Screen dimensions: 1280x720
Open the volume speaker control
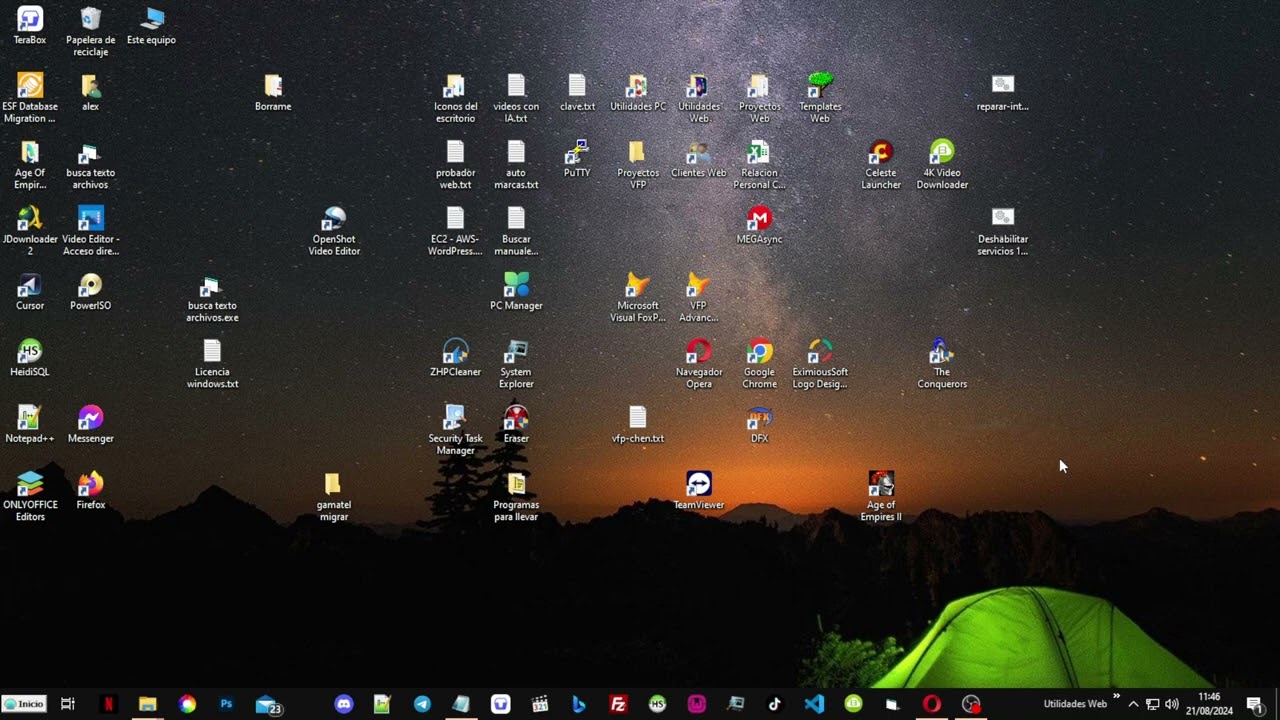(x=1171, y=704)
